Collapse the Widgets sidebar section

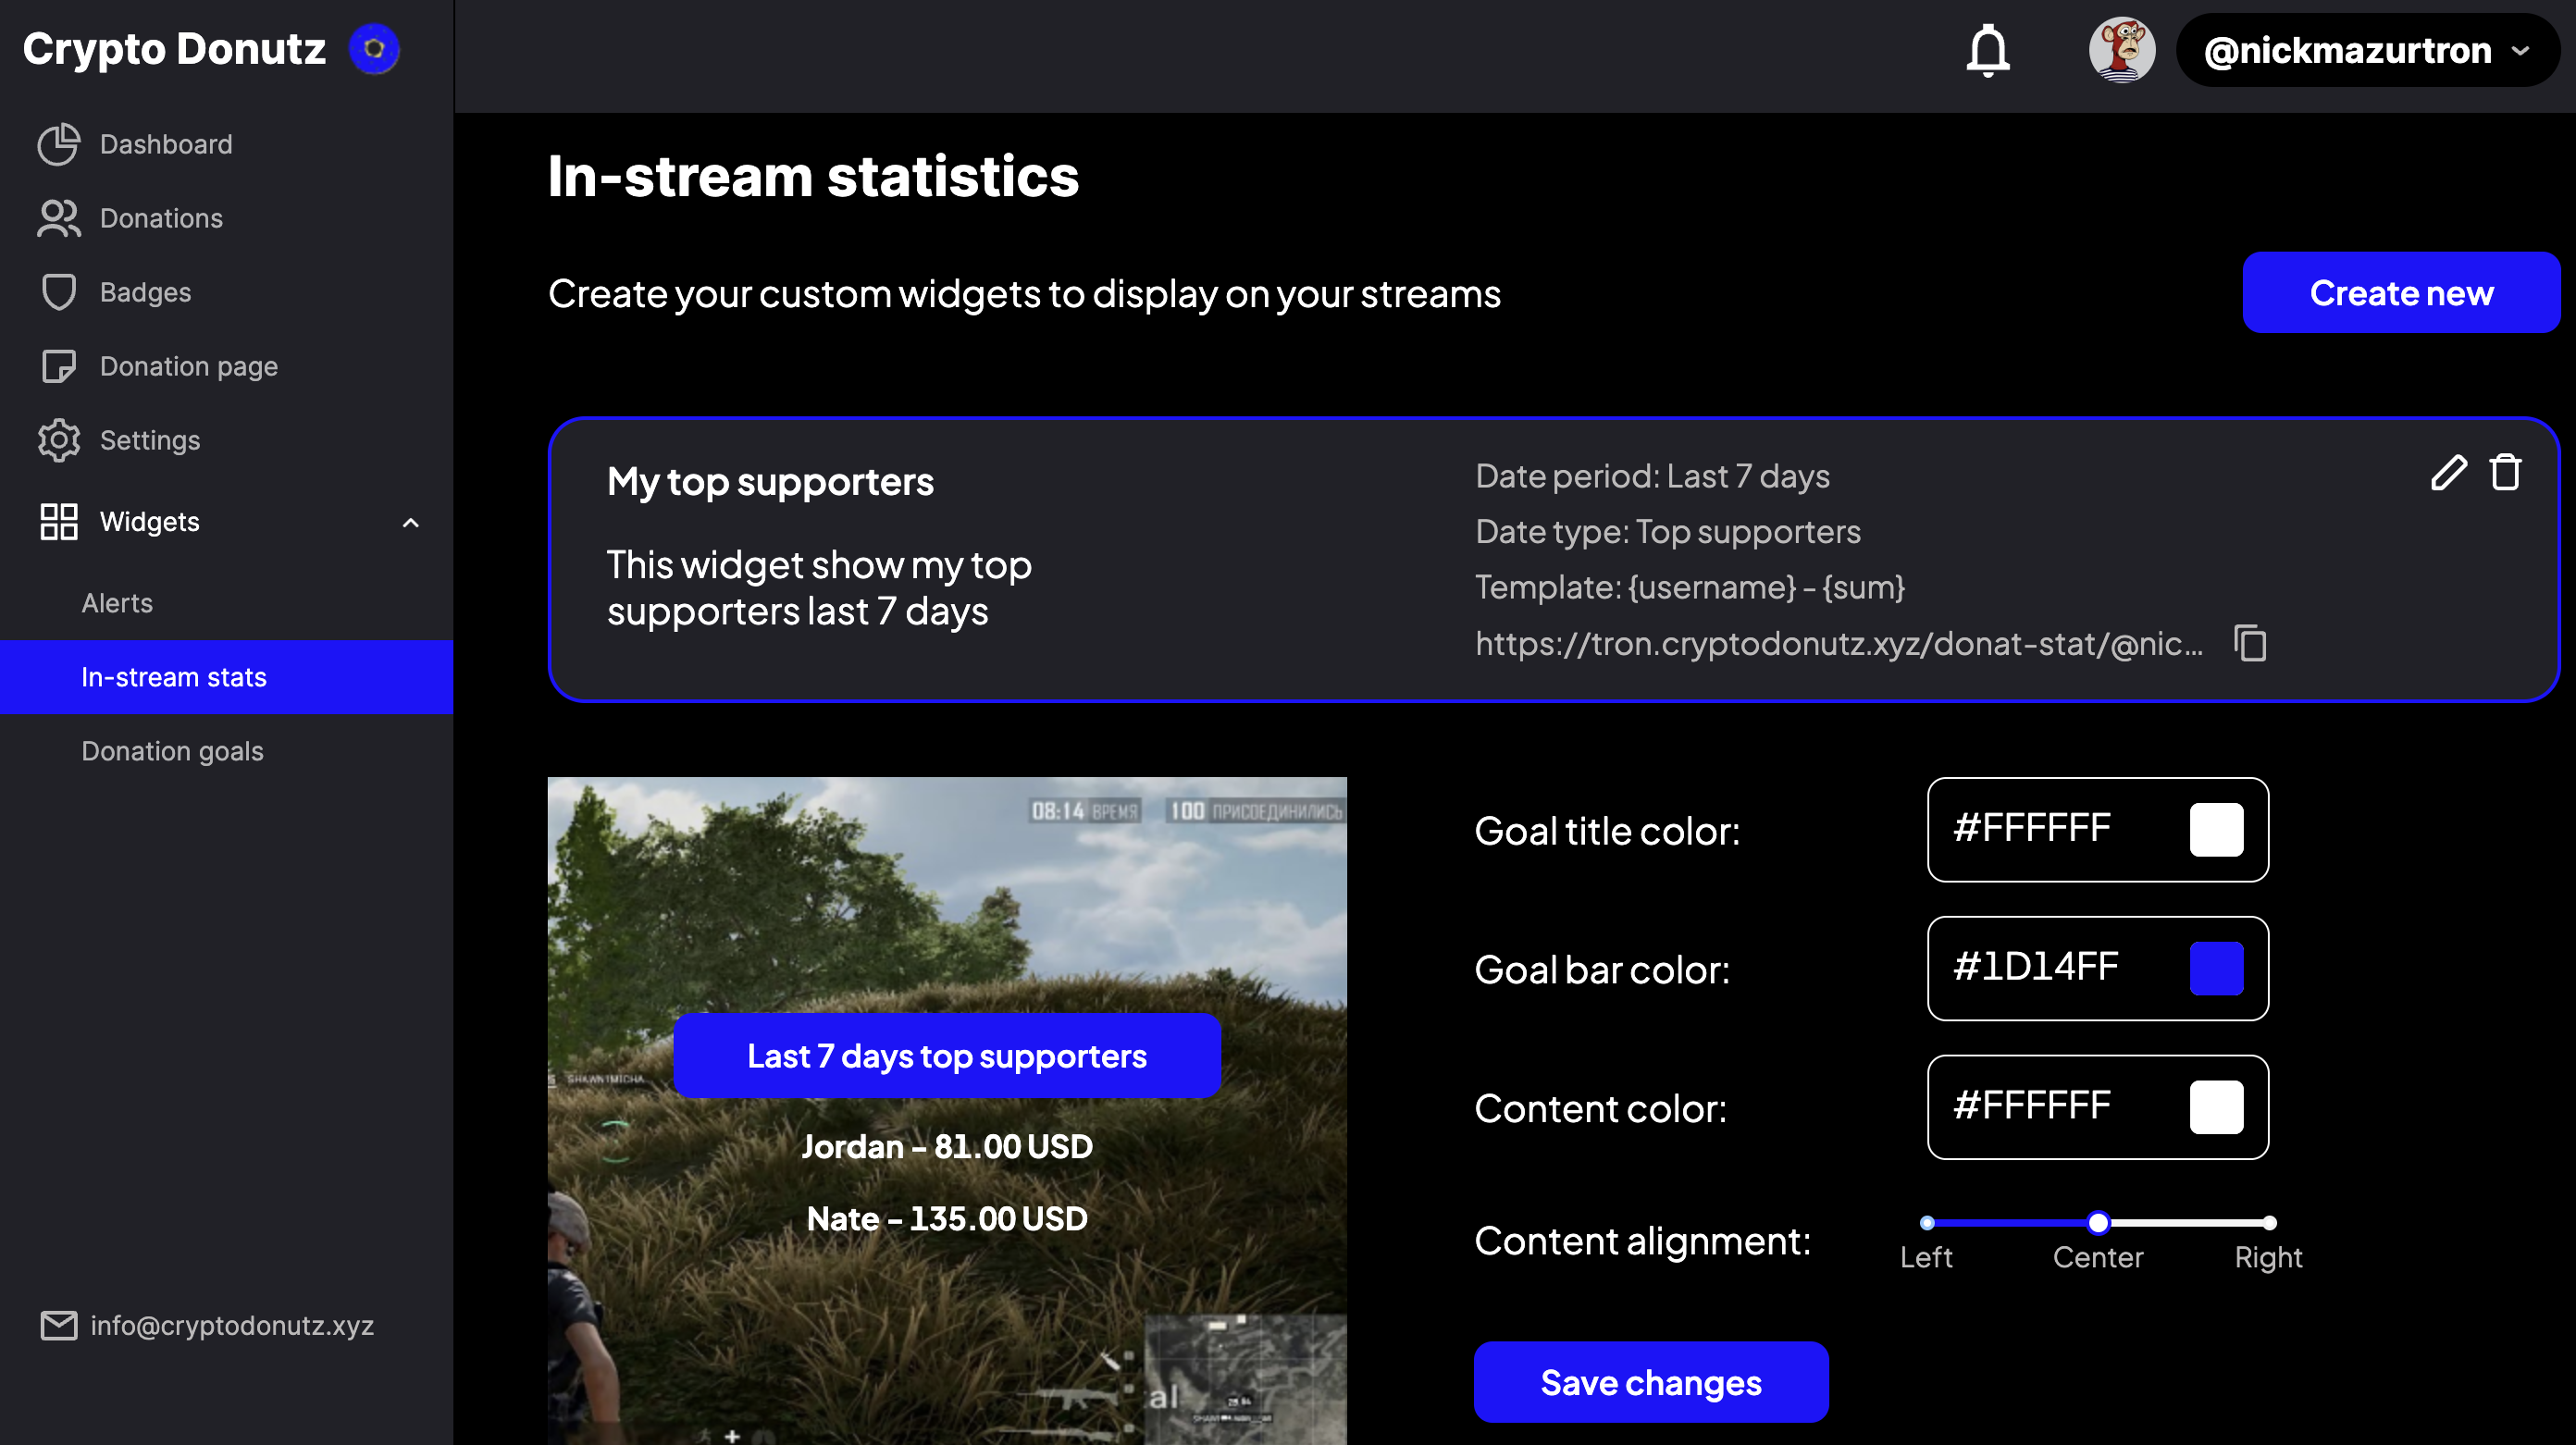coord(410,522)
